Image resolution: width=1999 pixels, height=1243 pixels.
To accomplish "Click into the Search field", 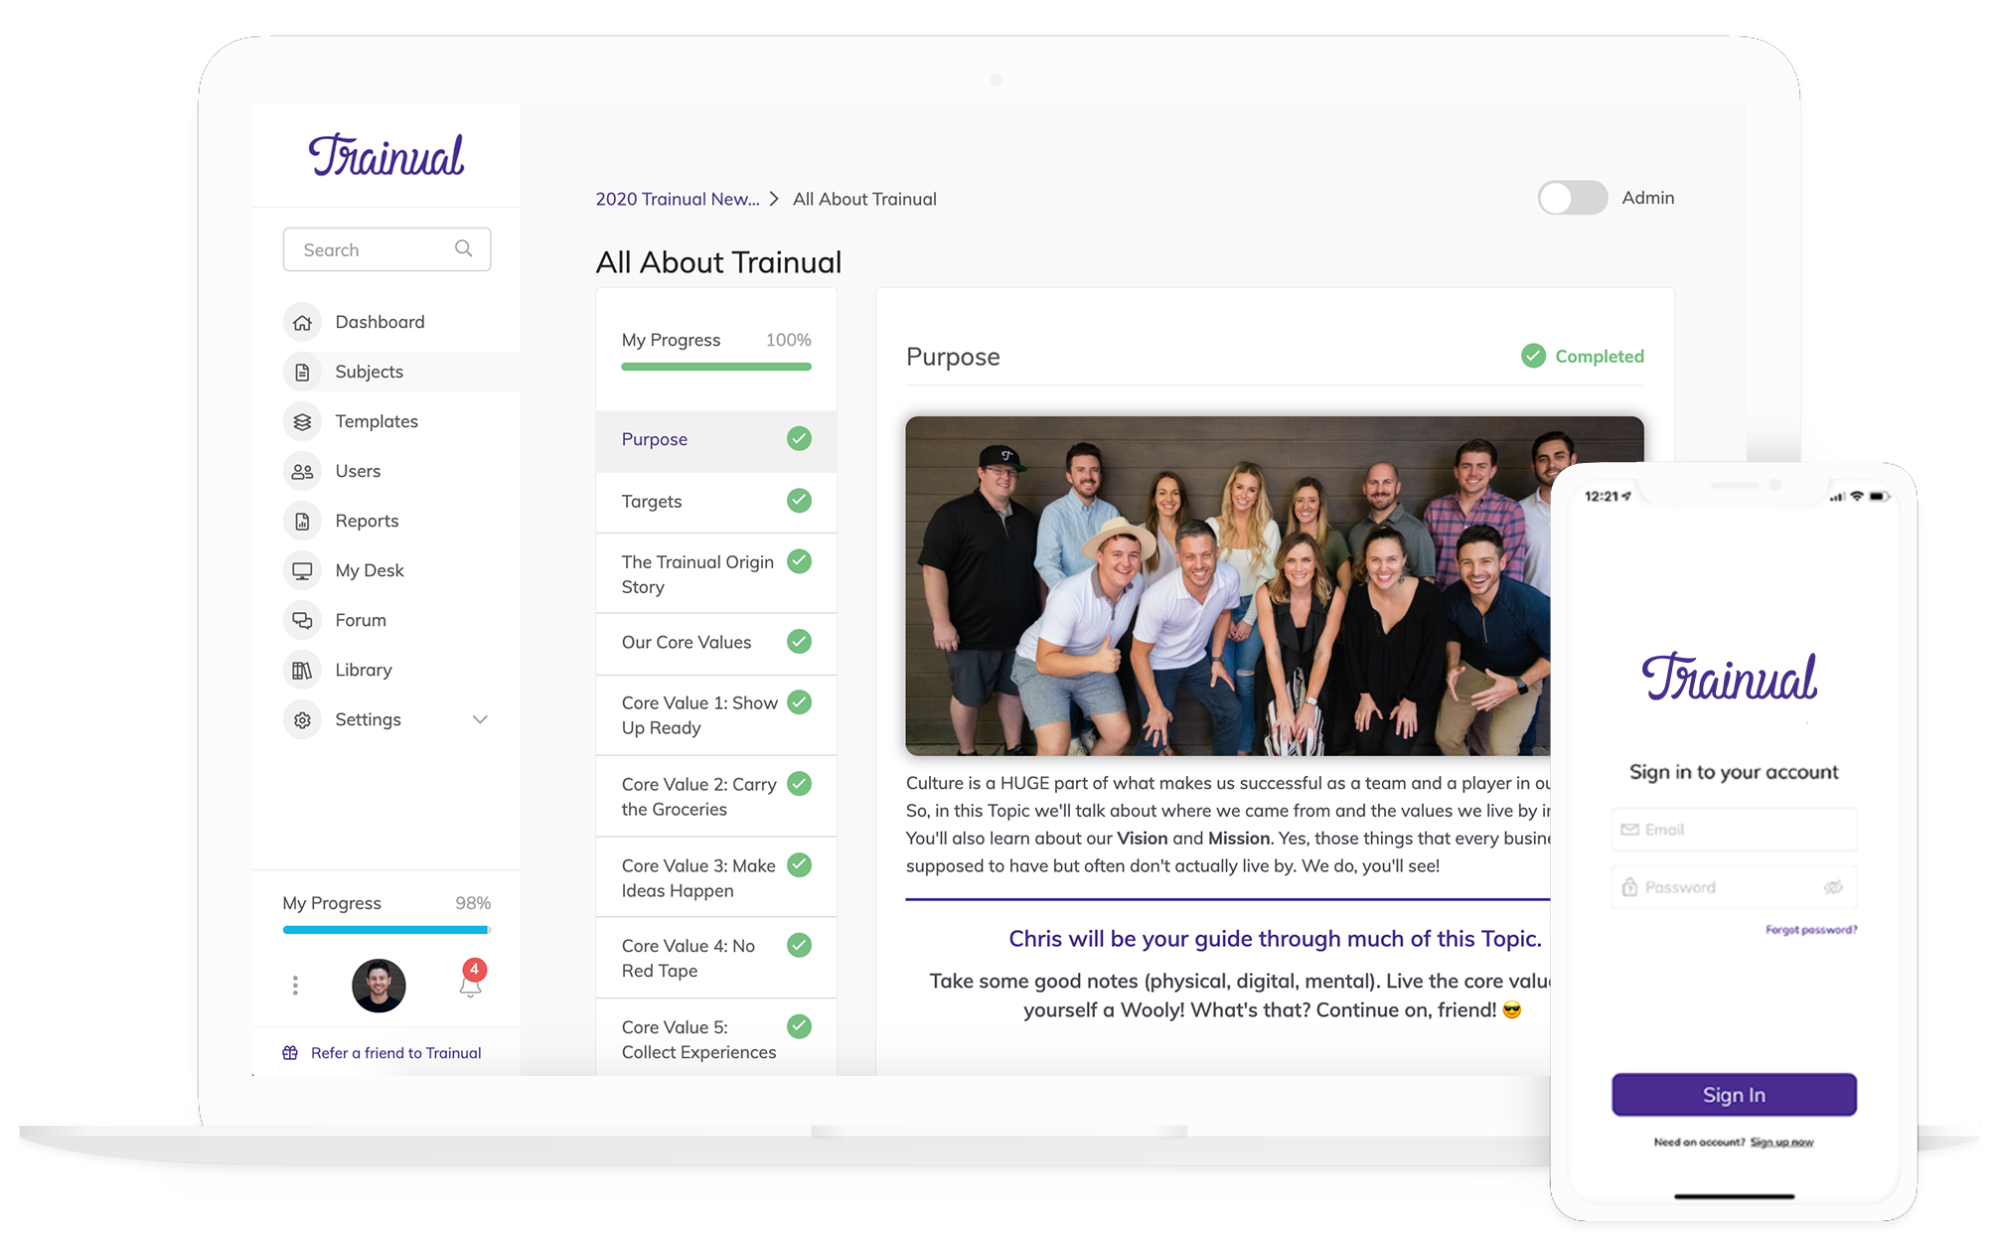I will click(x=387, y=249).
